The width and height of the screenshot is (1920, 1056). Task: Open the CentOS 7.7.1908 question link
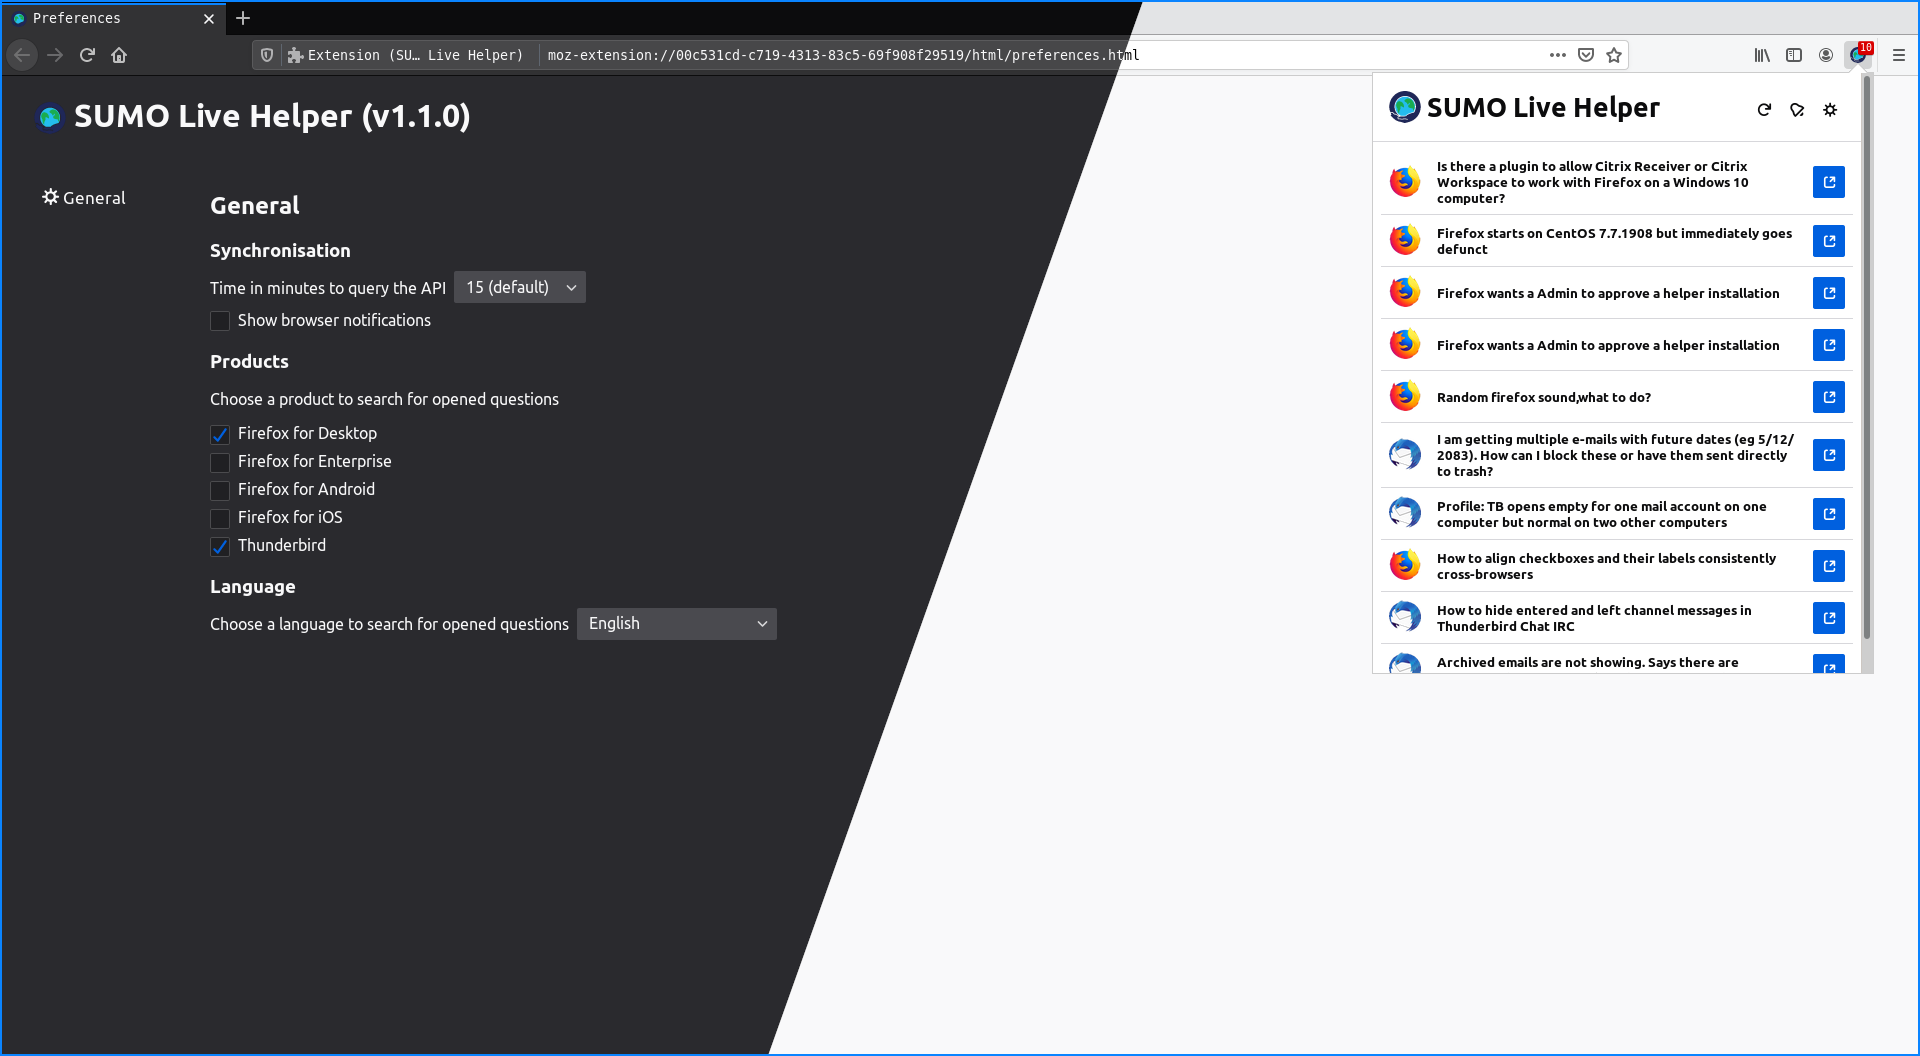coord(1829,241)
